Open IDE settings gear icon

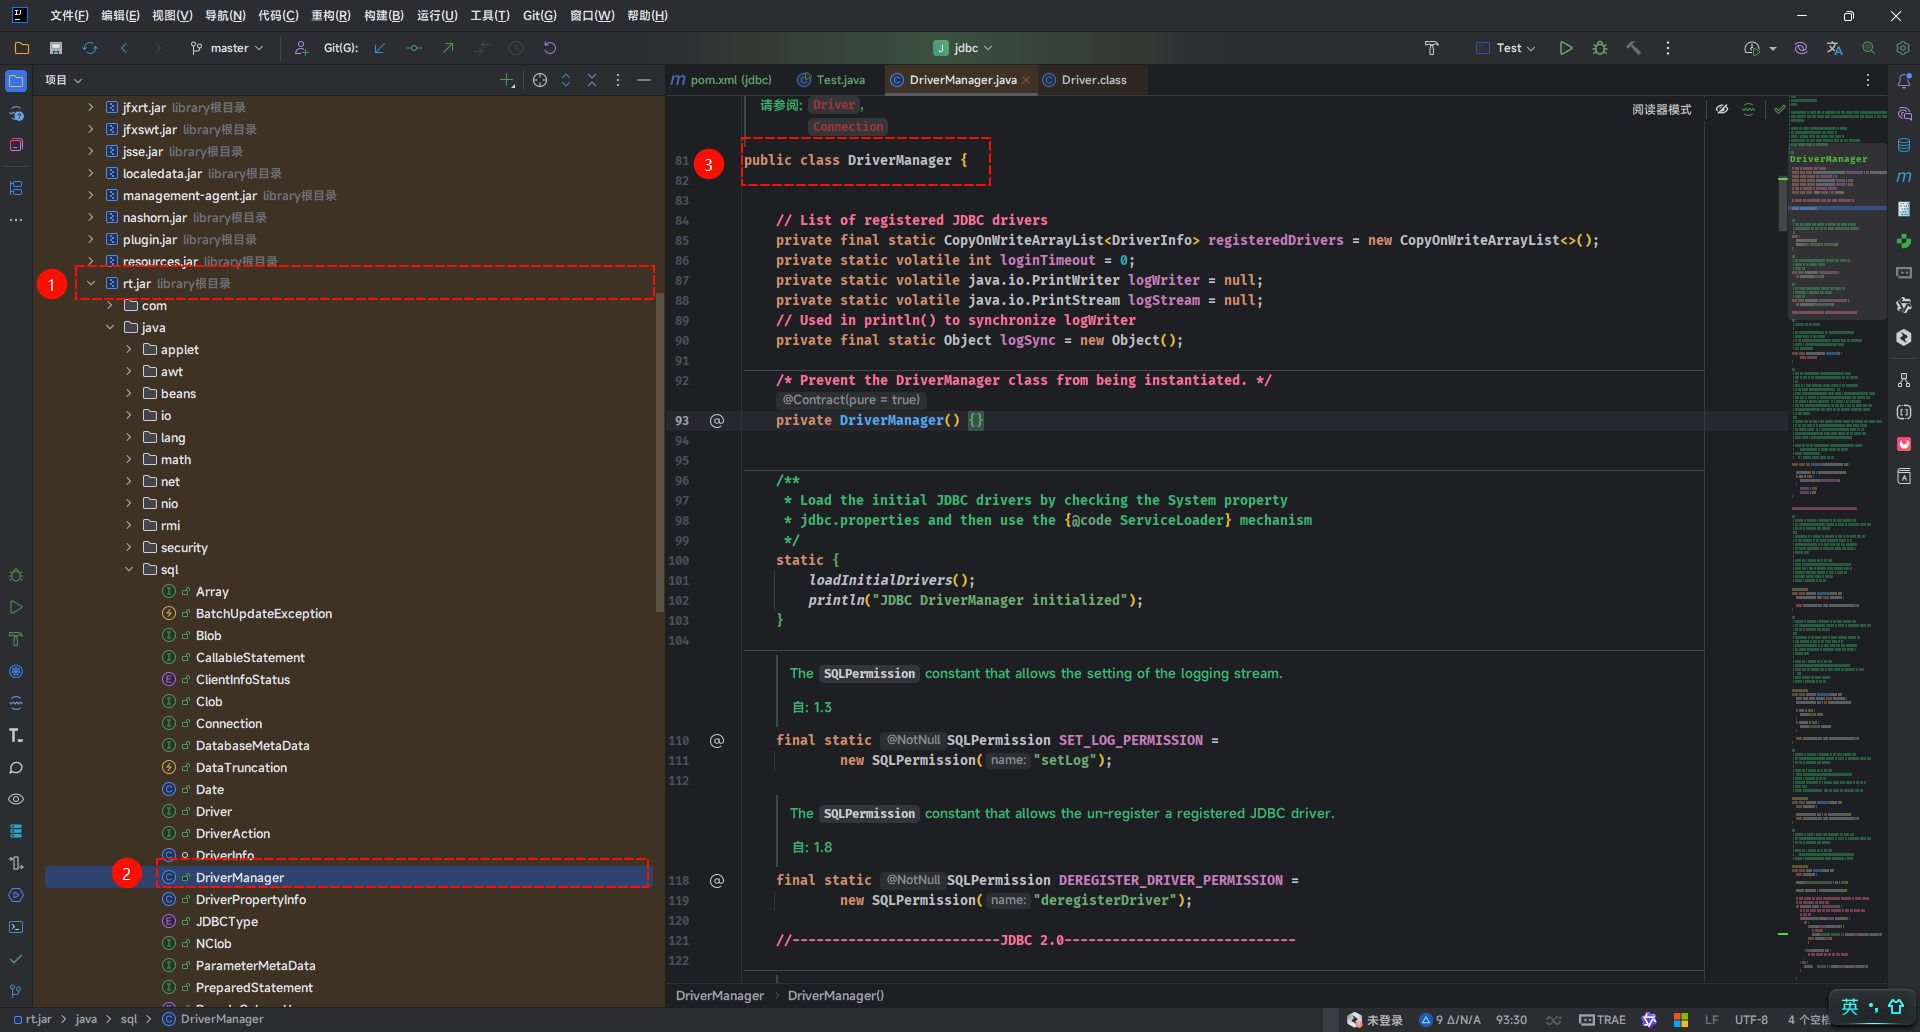click(1902, 48)
